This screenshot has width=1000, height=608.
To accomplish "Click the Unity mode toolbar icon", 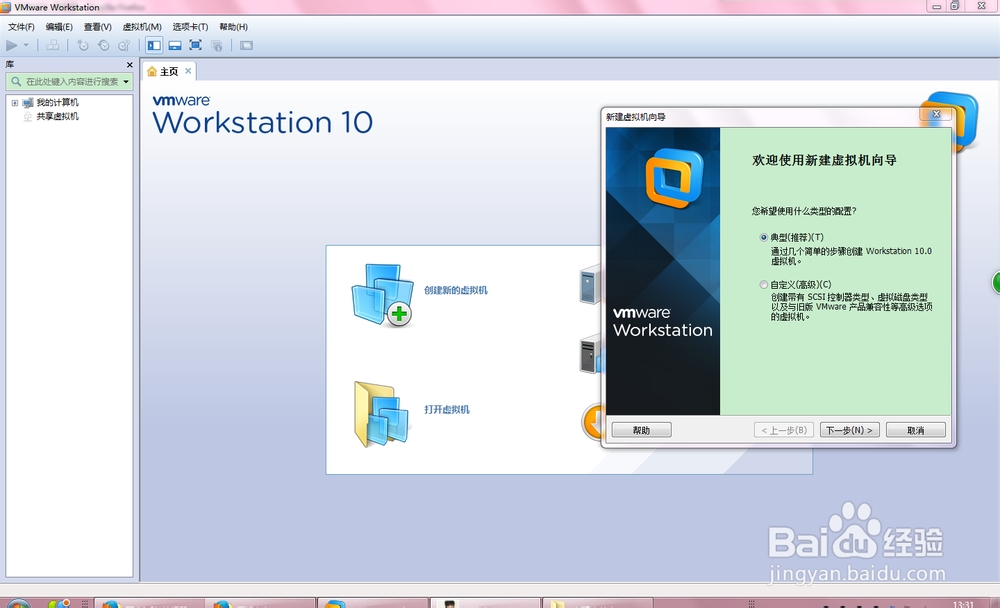I will point(217,45).
